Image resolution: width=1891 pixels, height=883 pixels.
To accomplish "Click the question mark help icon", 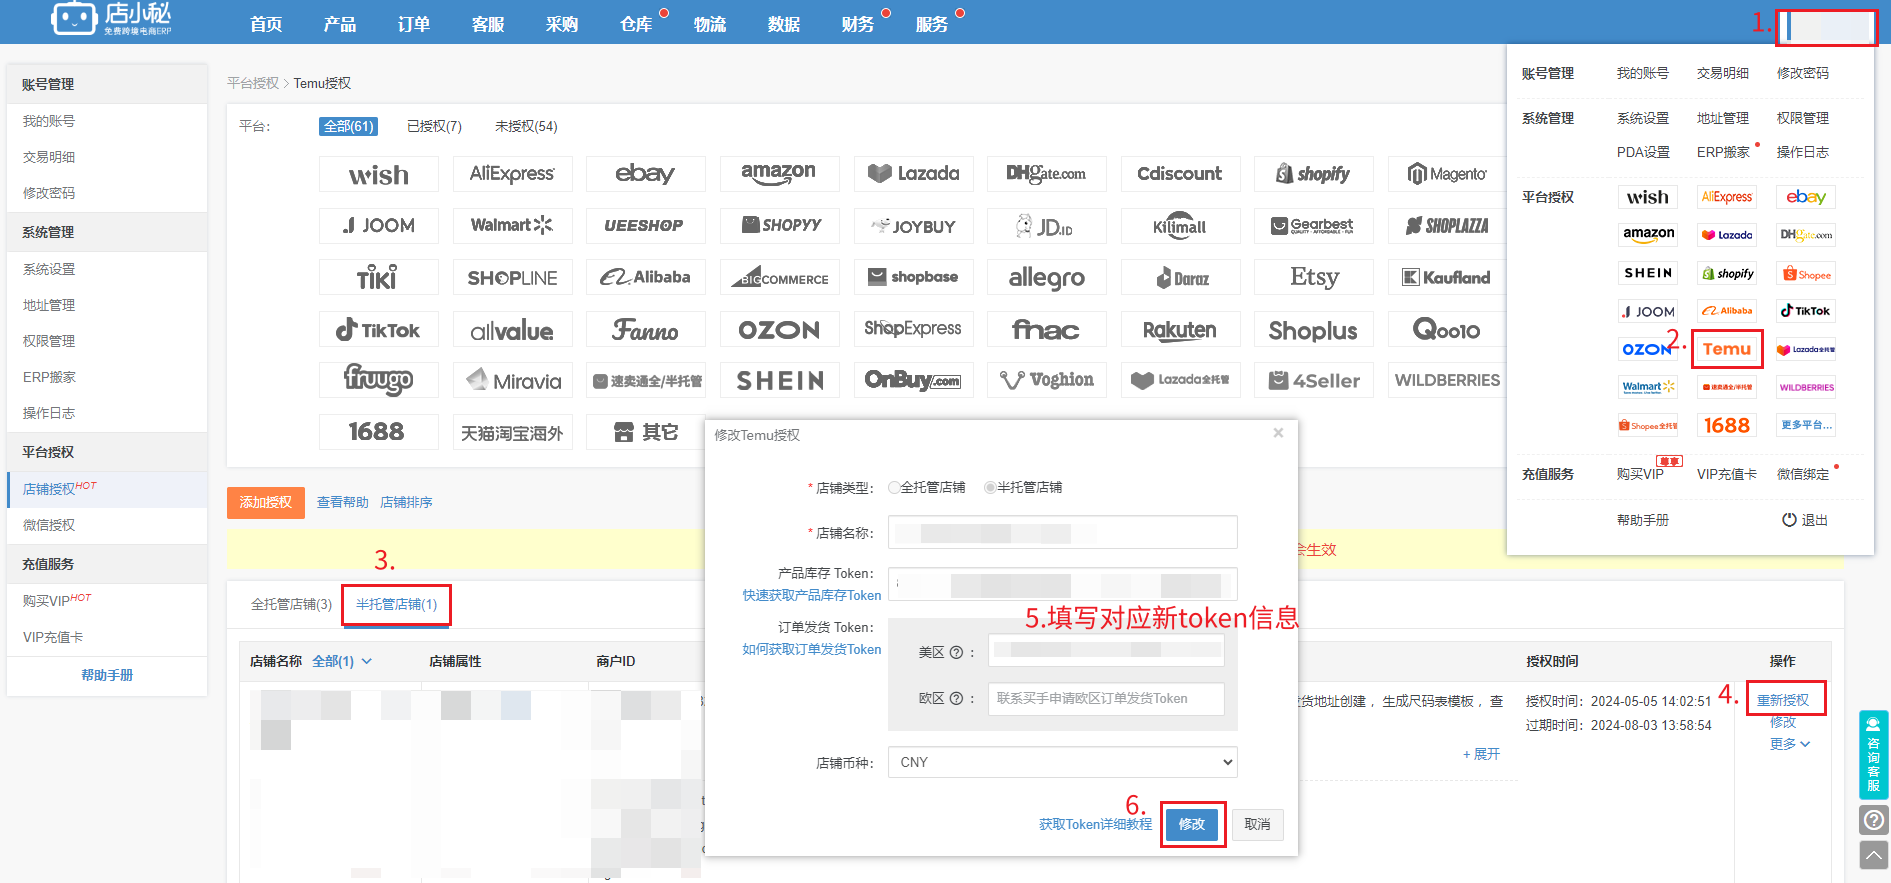I will [1873, 821].
